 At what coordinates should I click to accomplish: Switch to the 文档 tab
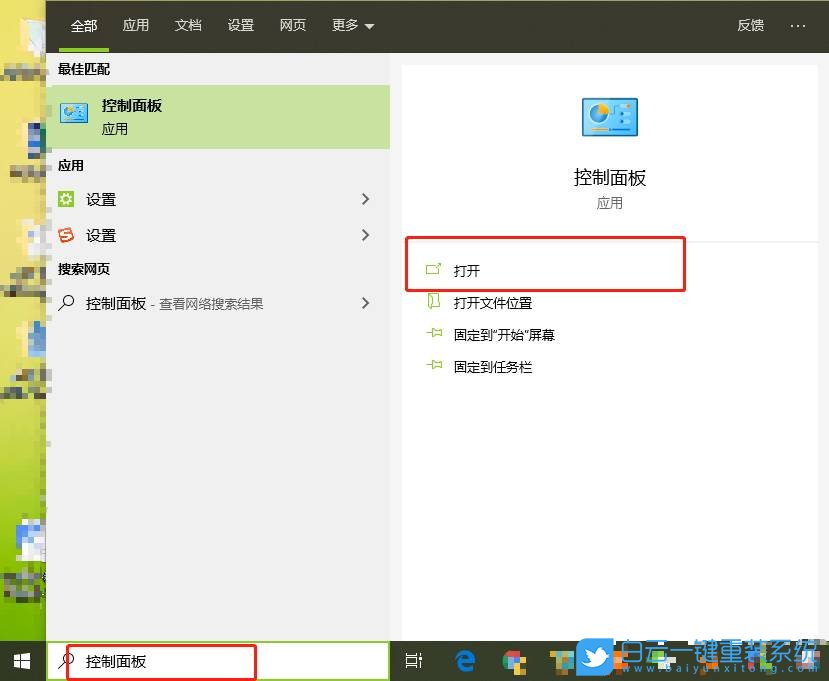(x=188, y=26)
